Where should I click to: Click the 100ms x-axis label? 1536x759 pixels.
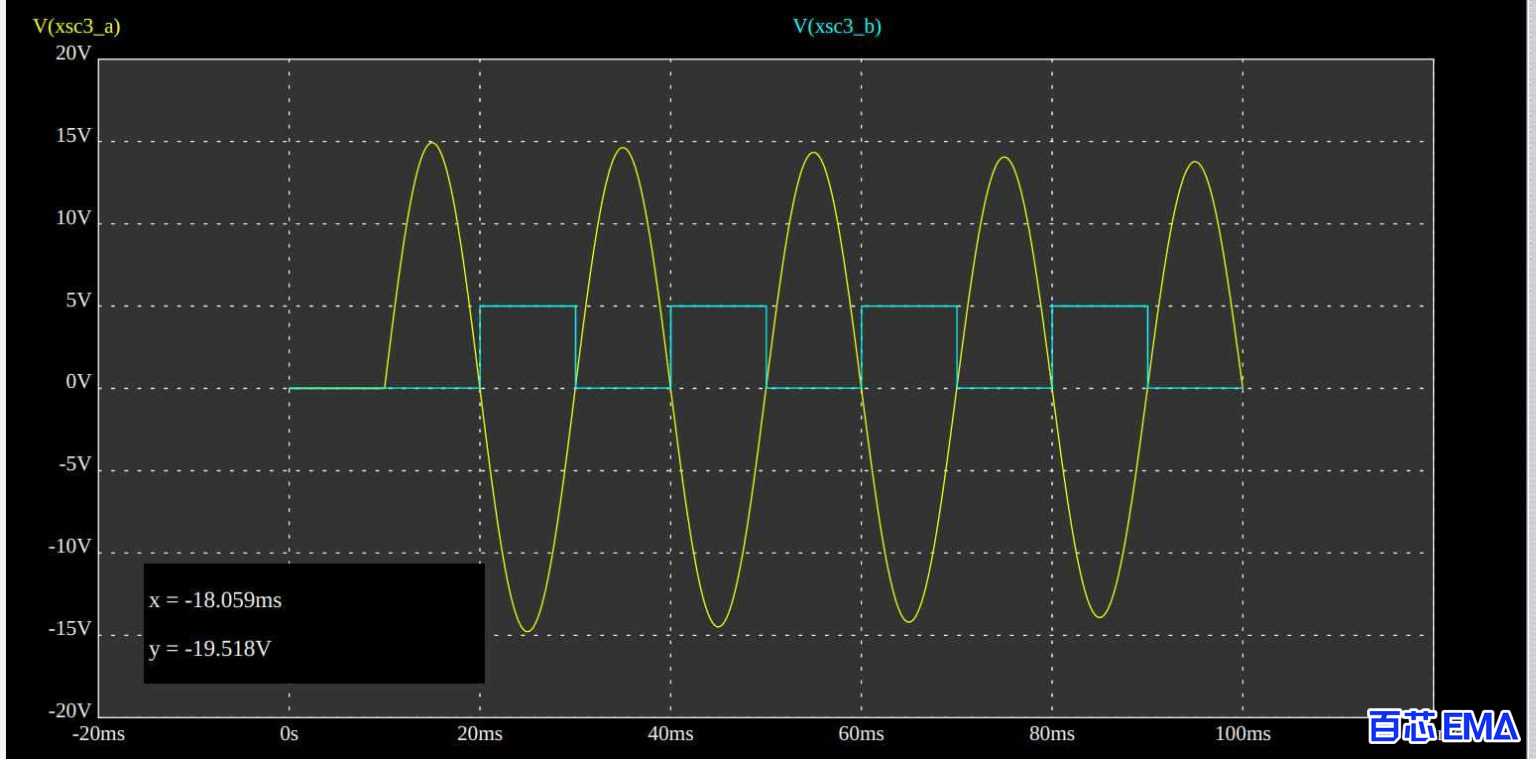[x=1243, y=734]
